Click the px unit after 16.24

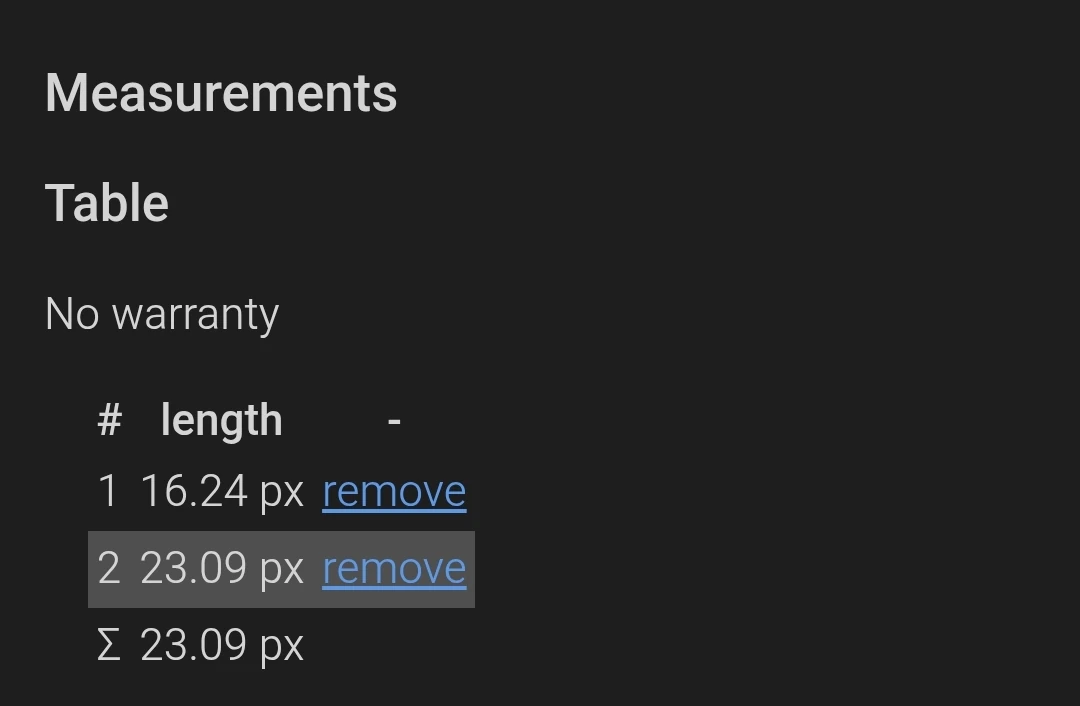pos(281,493)
